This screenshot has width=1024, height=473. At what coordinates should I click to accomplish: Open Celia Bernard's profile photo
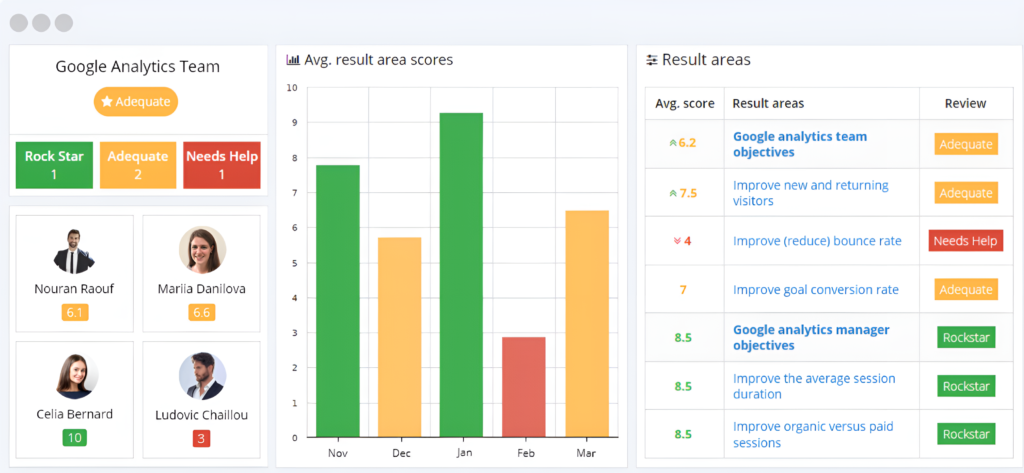[74, 376]
